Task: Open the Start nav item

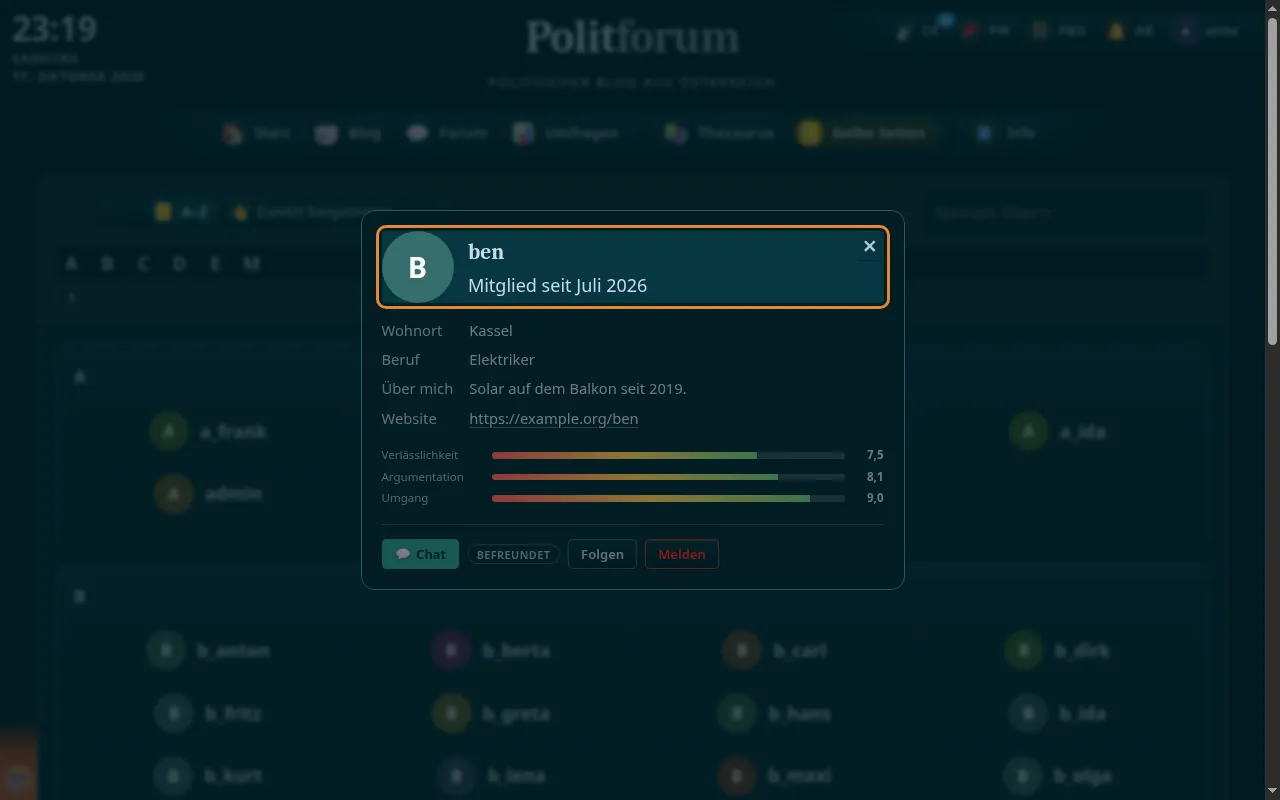Action: coord(257,133)
